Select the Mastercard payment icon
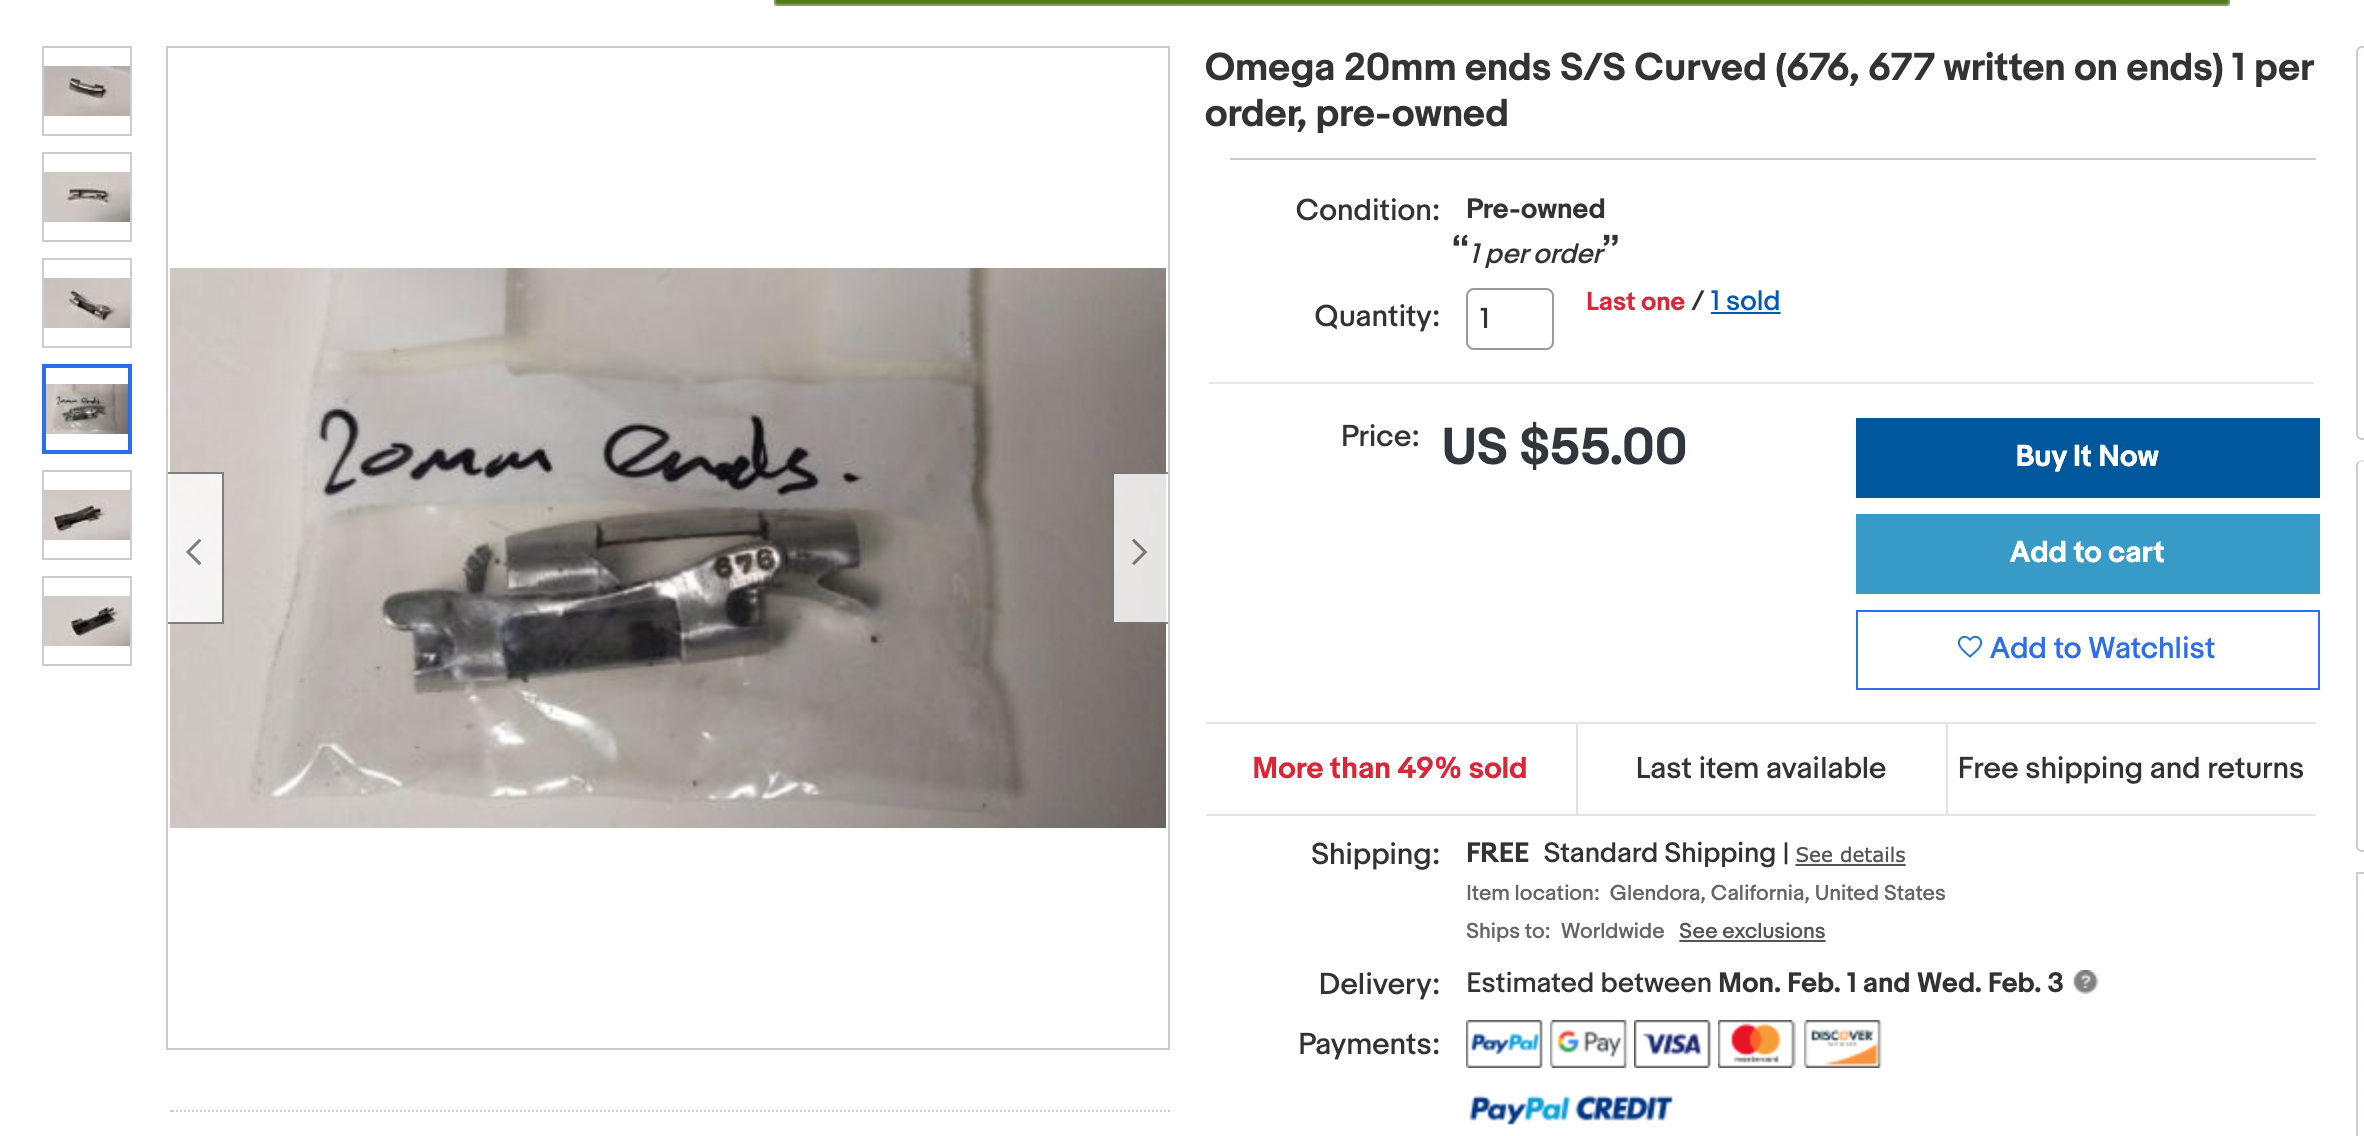Screen dimensions: 2364x1136 [1756, 1044]
